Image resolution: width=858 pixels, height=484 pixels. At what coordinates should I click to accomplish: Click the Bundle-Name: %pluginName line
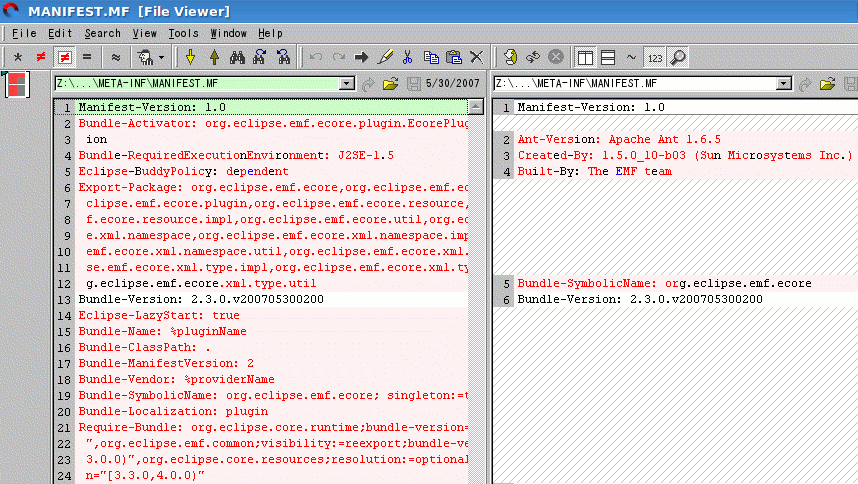(273, 331)
